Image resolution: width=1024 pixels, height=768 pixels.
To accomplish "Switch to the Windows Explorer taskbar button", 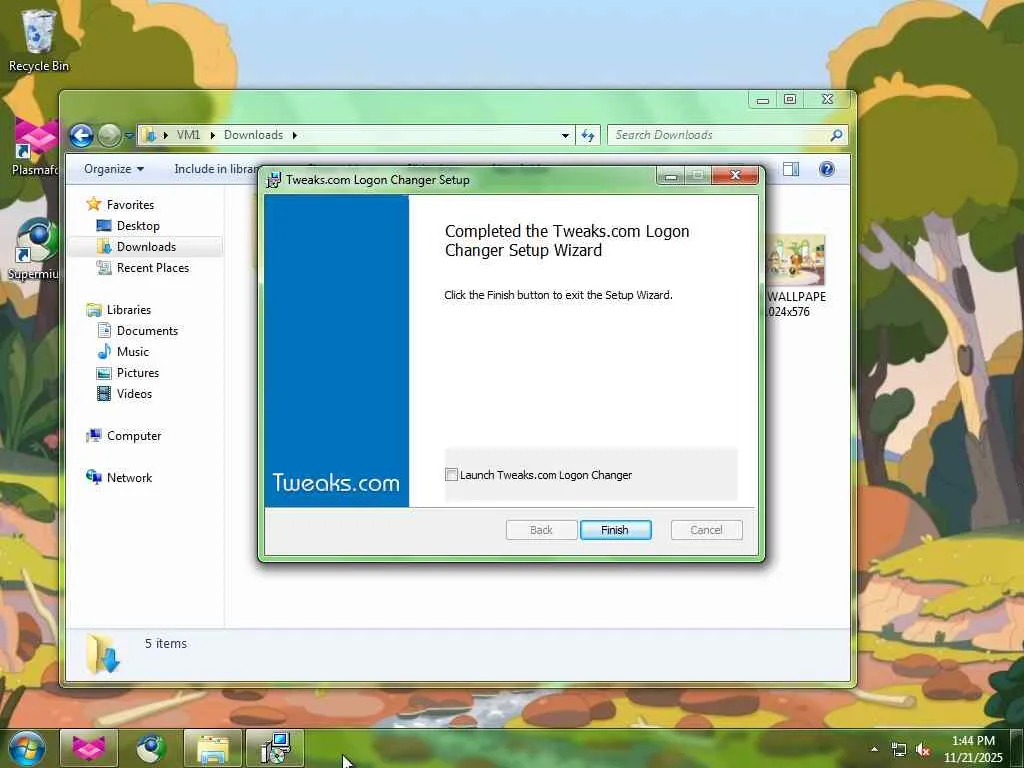I will pos(213,748).
